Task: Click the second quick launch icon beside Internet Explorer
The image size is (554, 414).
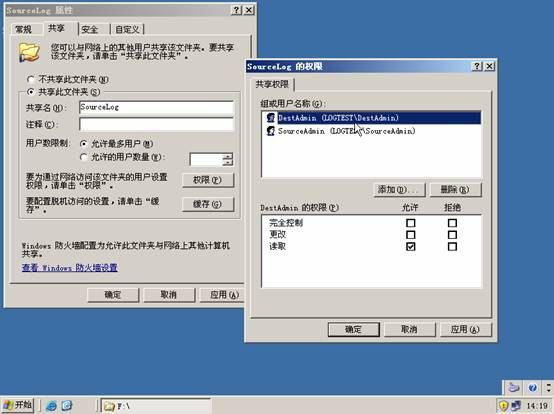Action: tap(67, 406)
